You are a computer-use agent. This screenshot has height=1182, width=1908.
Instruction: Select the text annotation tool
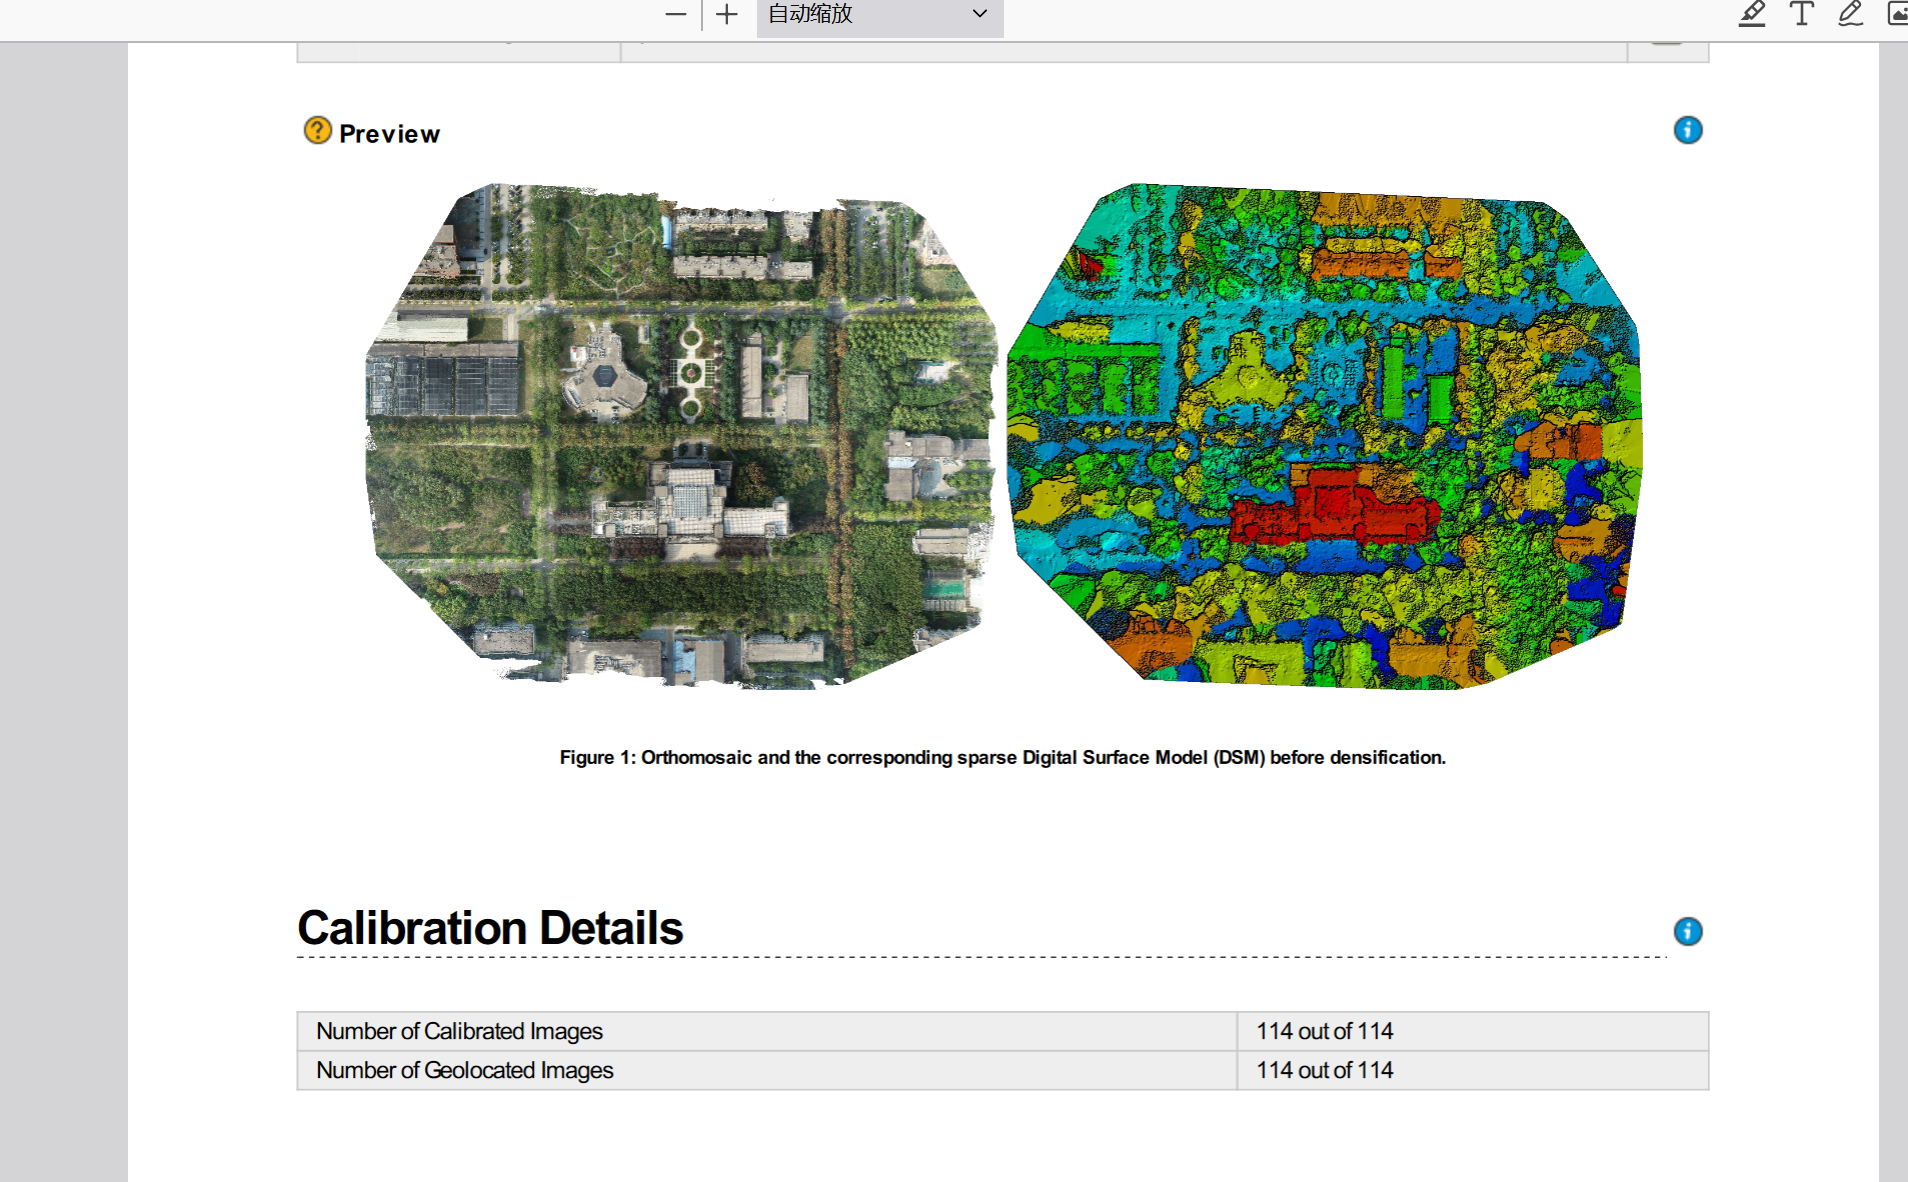pyautogui.click(x=1801, y=14)
